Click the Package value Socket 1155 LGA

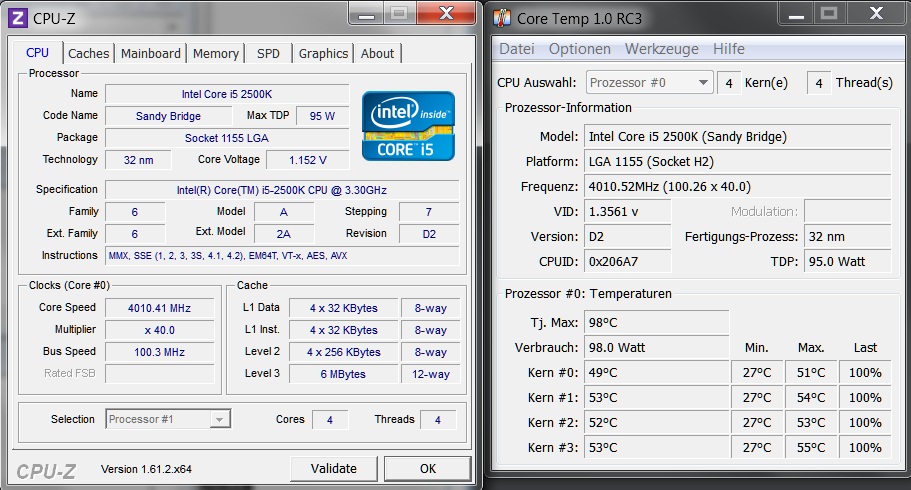tap(227, 138)
